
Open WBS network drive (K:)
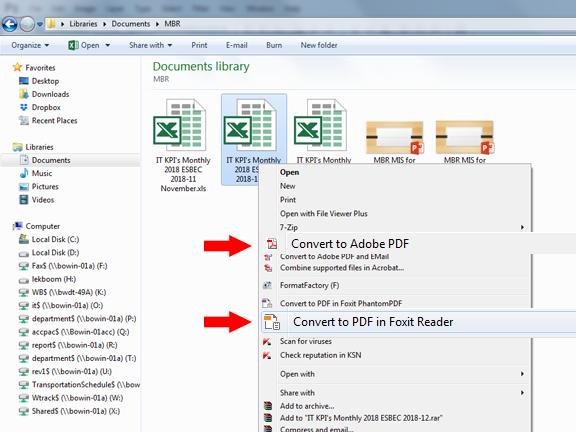tap(62, 292)
